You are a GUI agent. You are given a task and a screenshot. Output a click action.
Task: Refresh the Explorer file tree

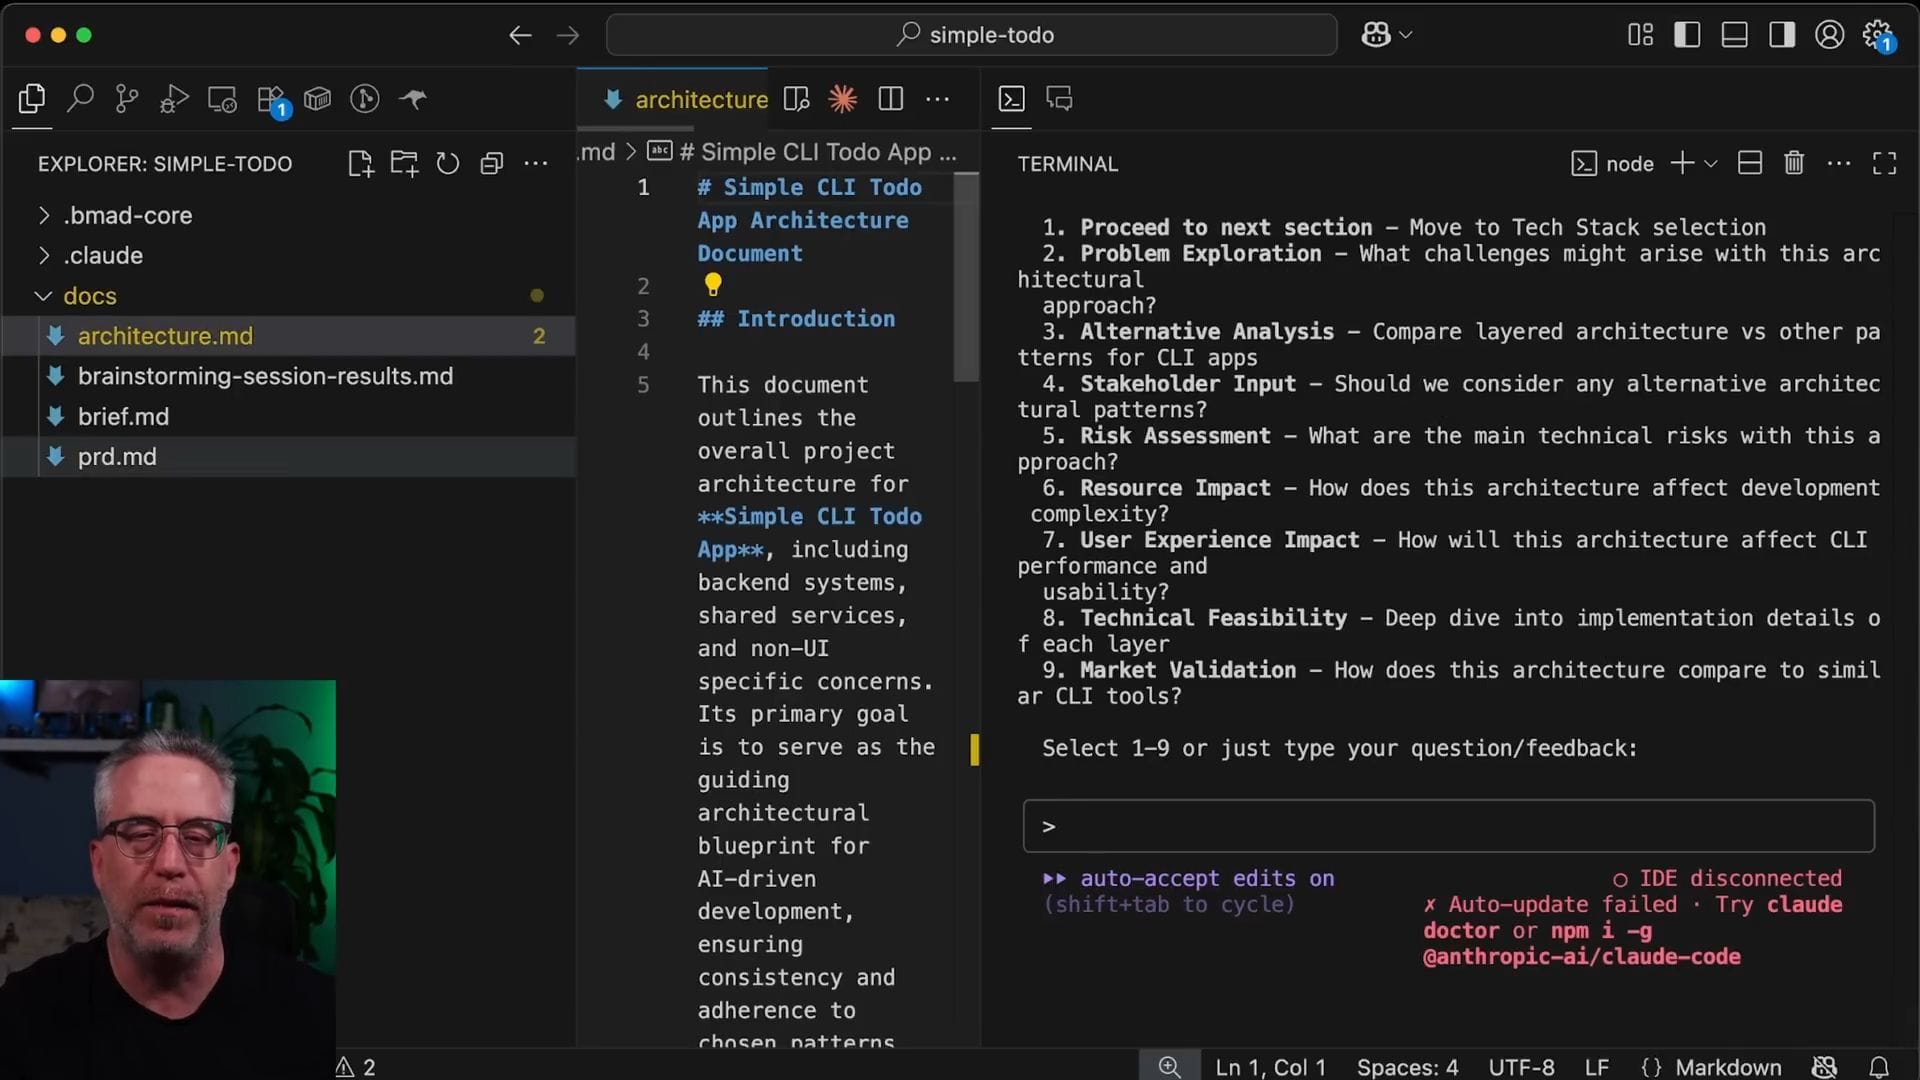pos(448,164)
